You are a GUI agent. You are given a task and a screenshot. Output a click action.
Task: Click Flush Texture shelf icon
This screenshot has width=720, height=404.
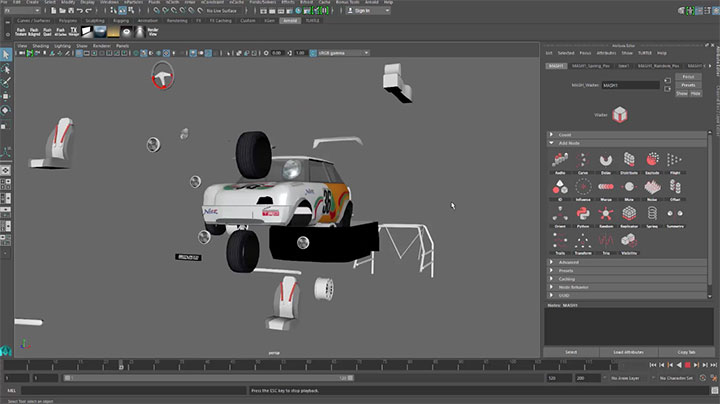coord(21,32)
